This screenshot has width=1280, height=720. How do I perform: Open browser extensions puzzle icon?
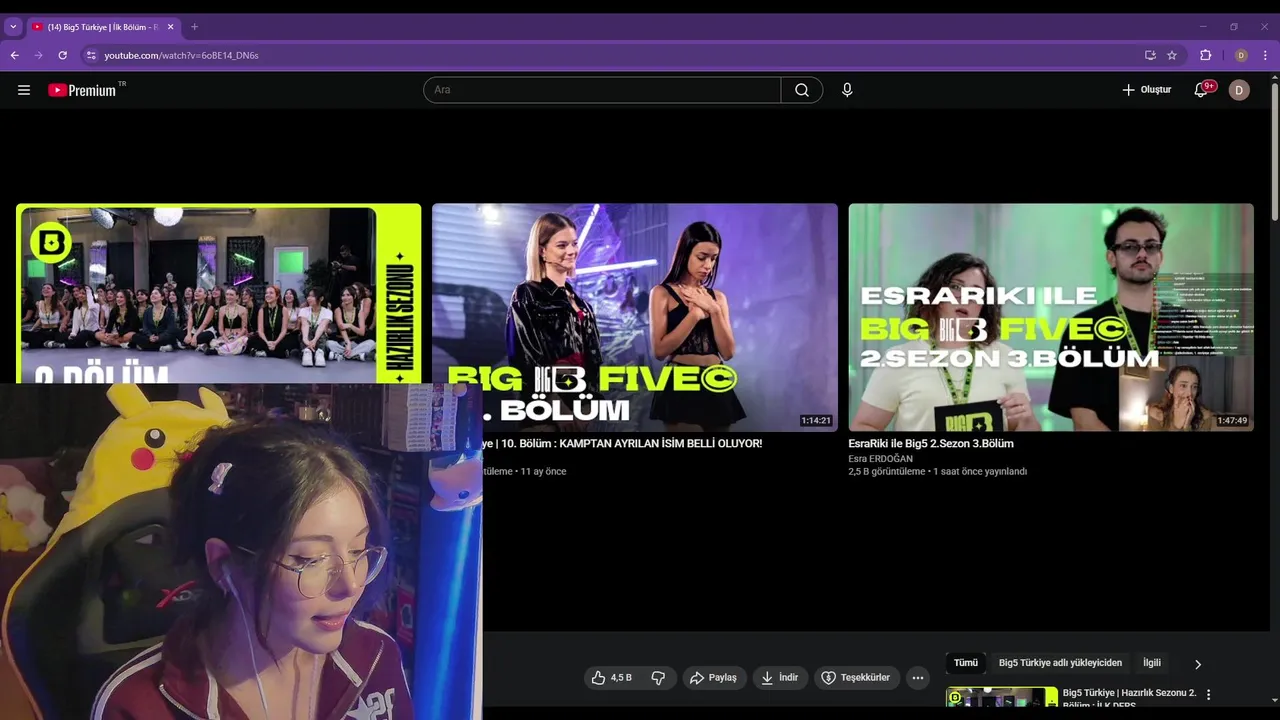coord(1205,55)
